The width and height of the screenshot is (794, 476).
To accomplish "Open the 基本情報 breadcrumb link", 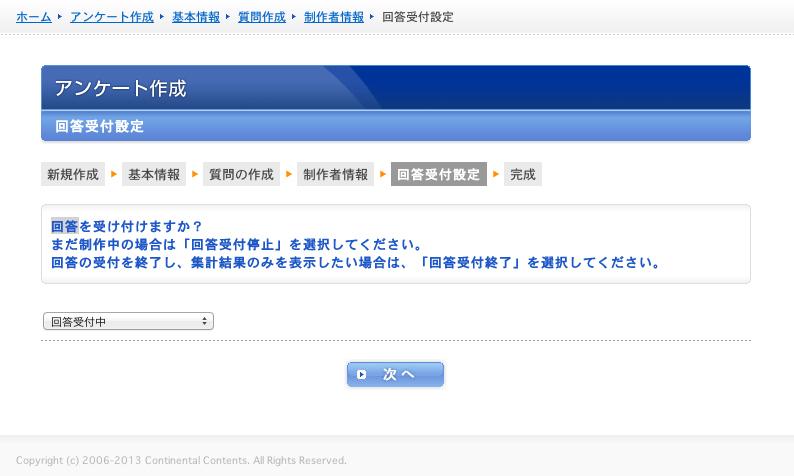I will pyautogui.click(x=195, y=17).
